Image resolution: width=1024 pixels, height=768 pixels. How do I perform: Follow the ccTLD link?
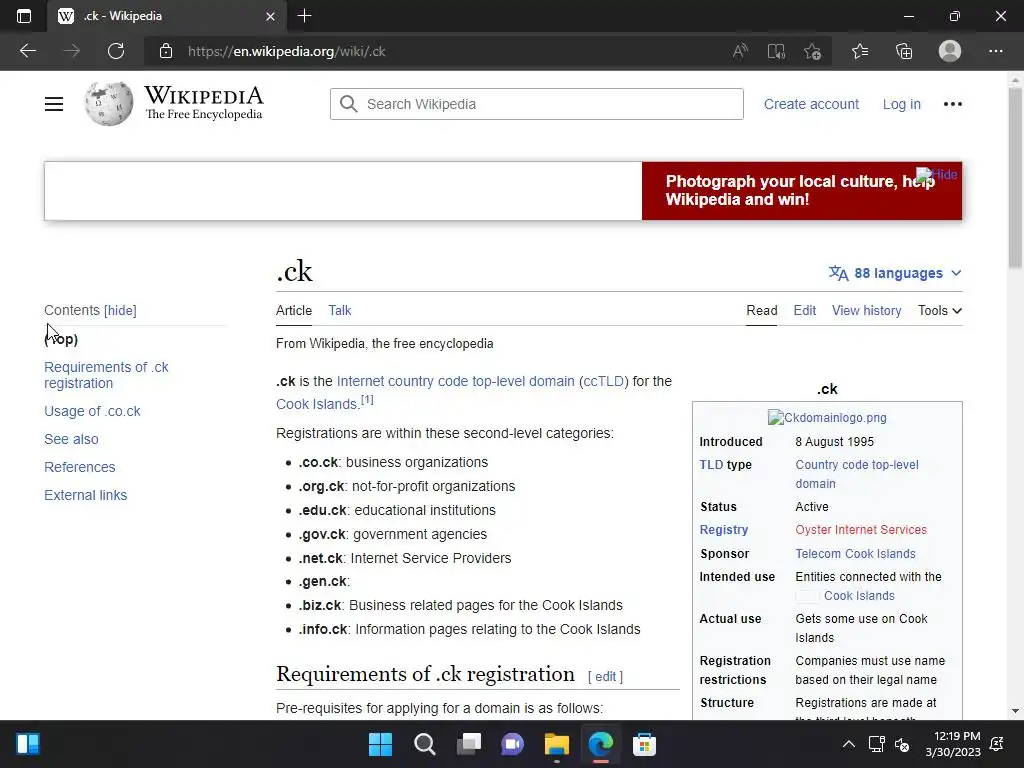pyautogui.click(x=603, y=381)
